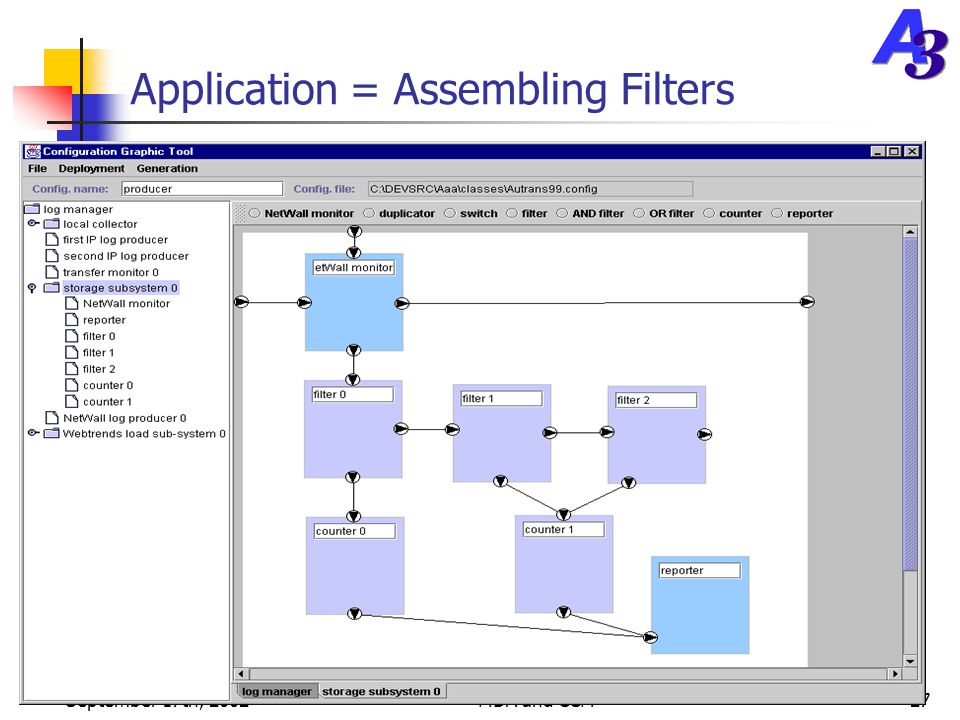
Task: Click the NetWall monitor block right output port
Action: click(402, 303)
